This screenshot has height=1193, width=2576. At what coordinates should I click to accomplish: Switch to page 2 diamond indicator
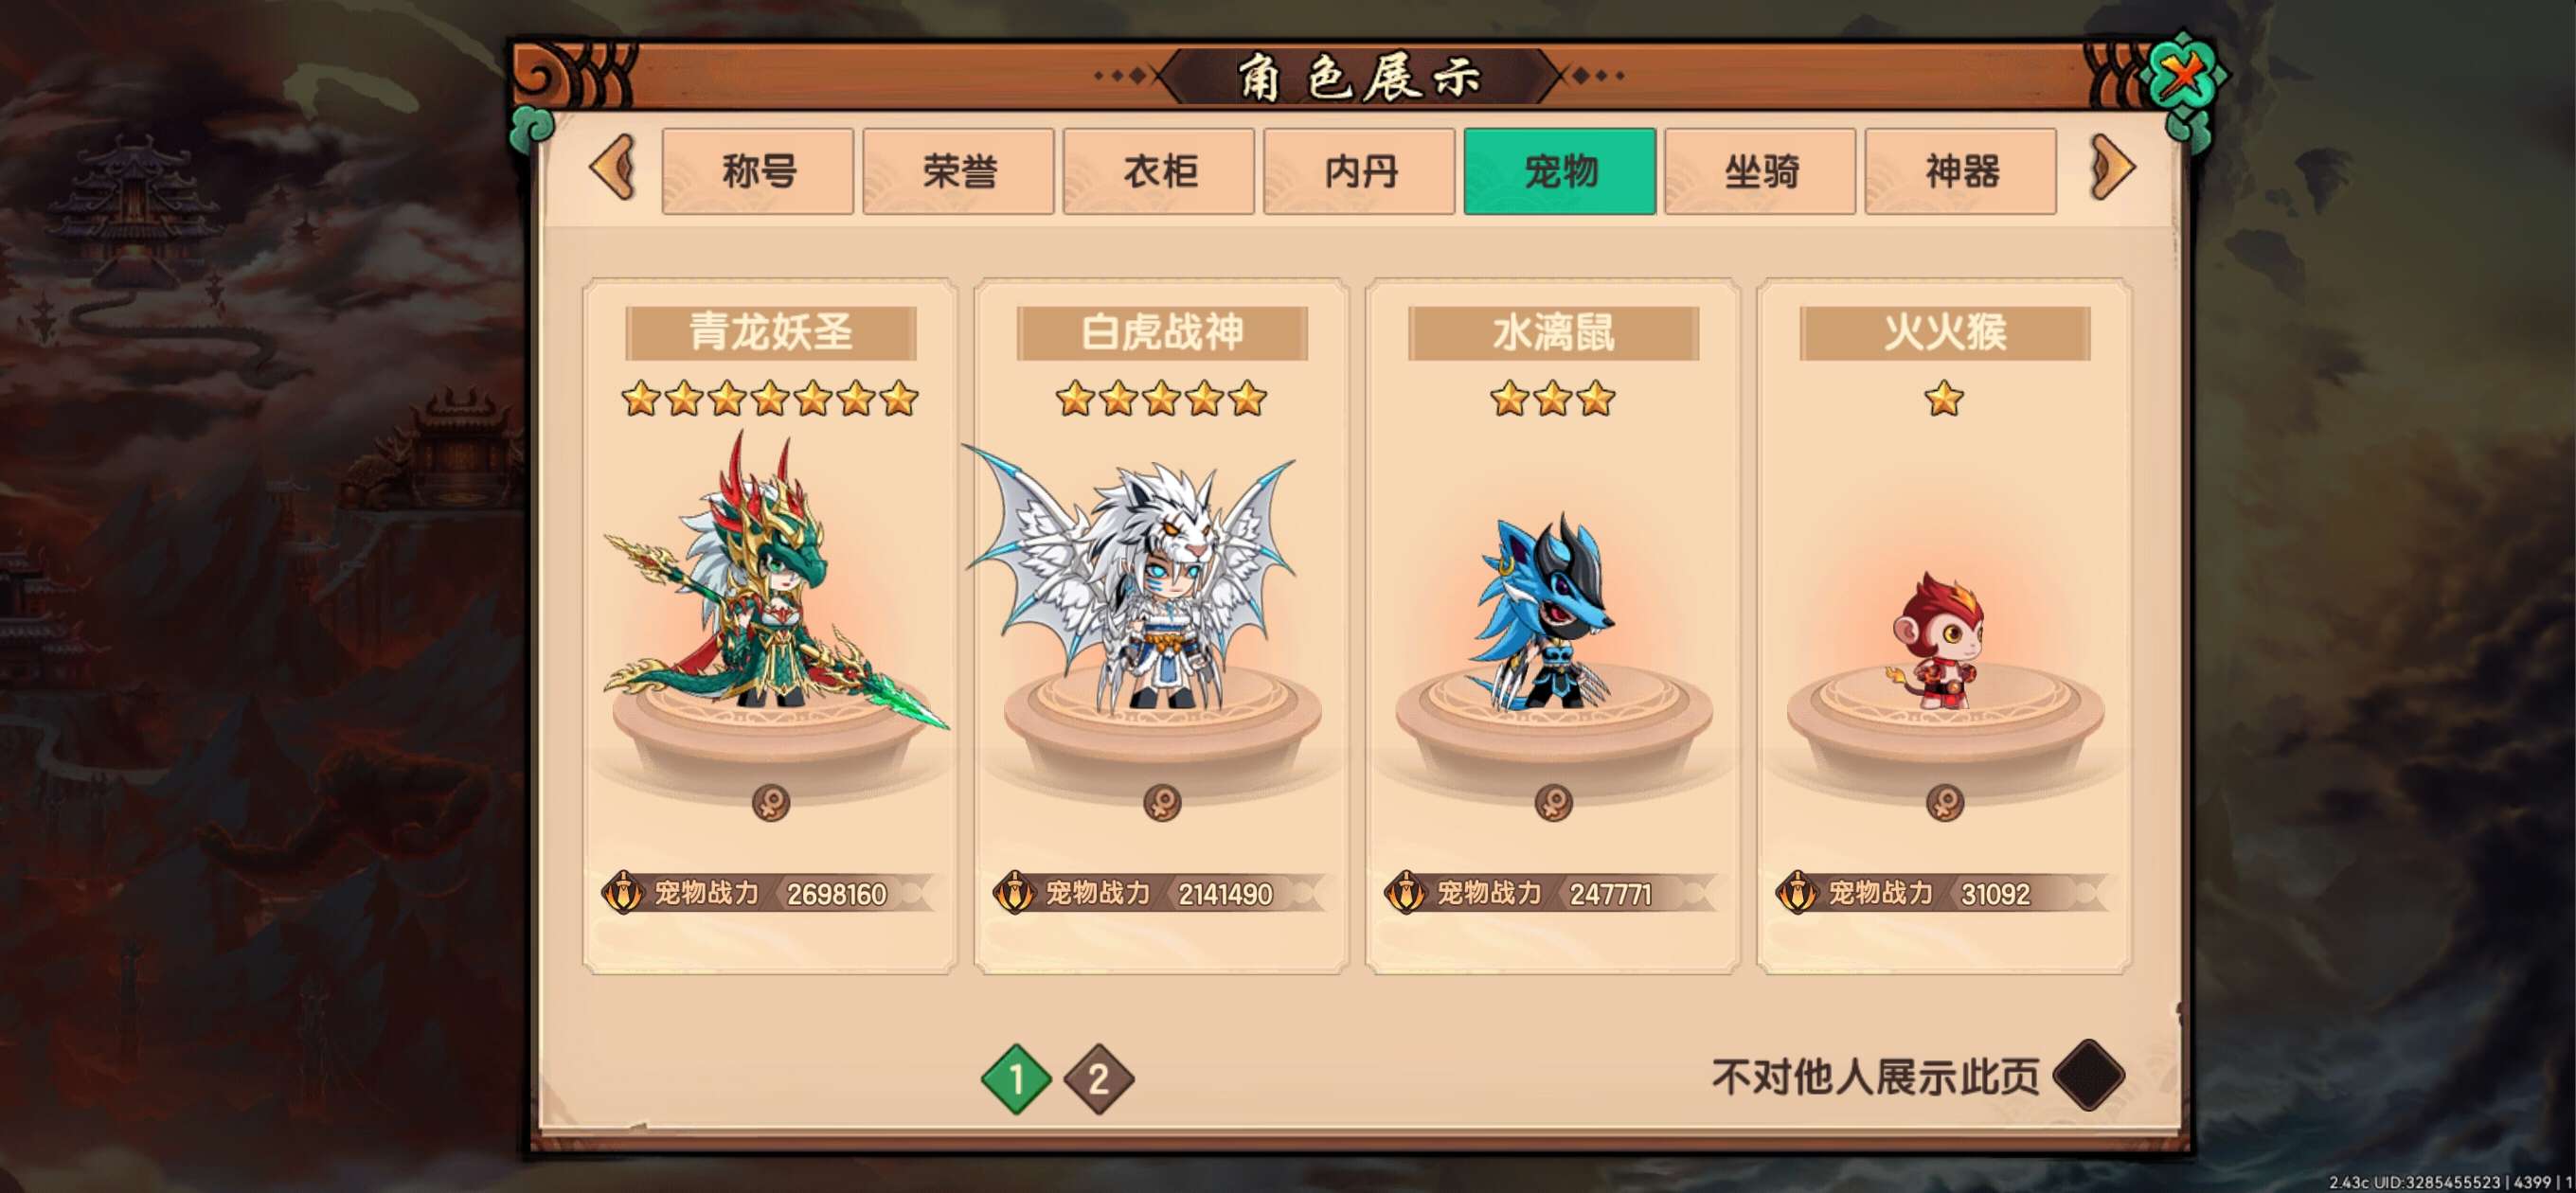pyautogui.click(x=1098, y=1079)
